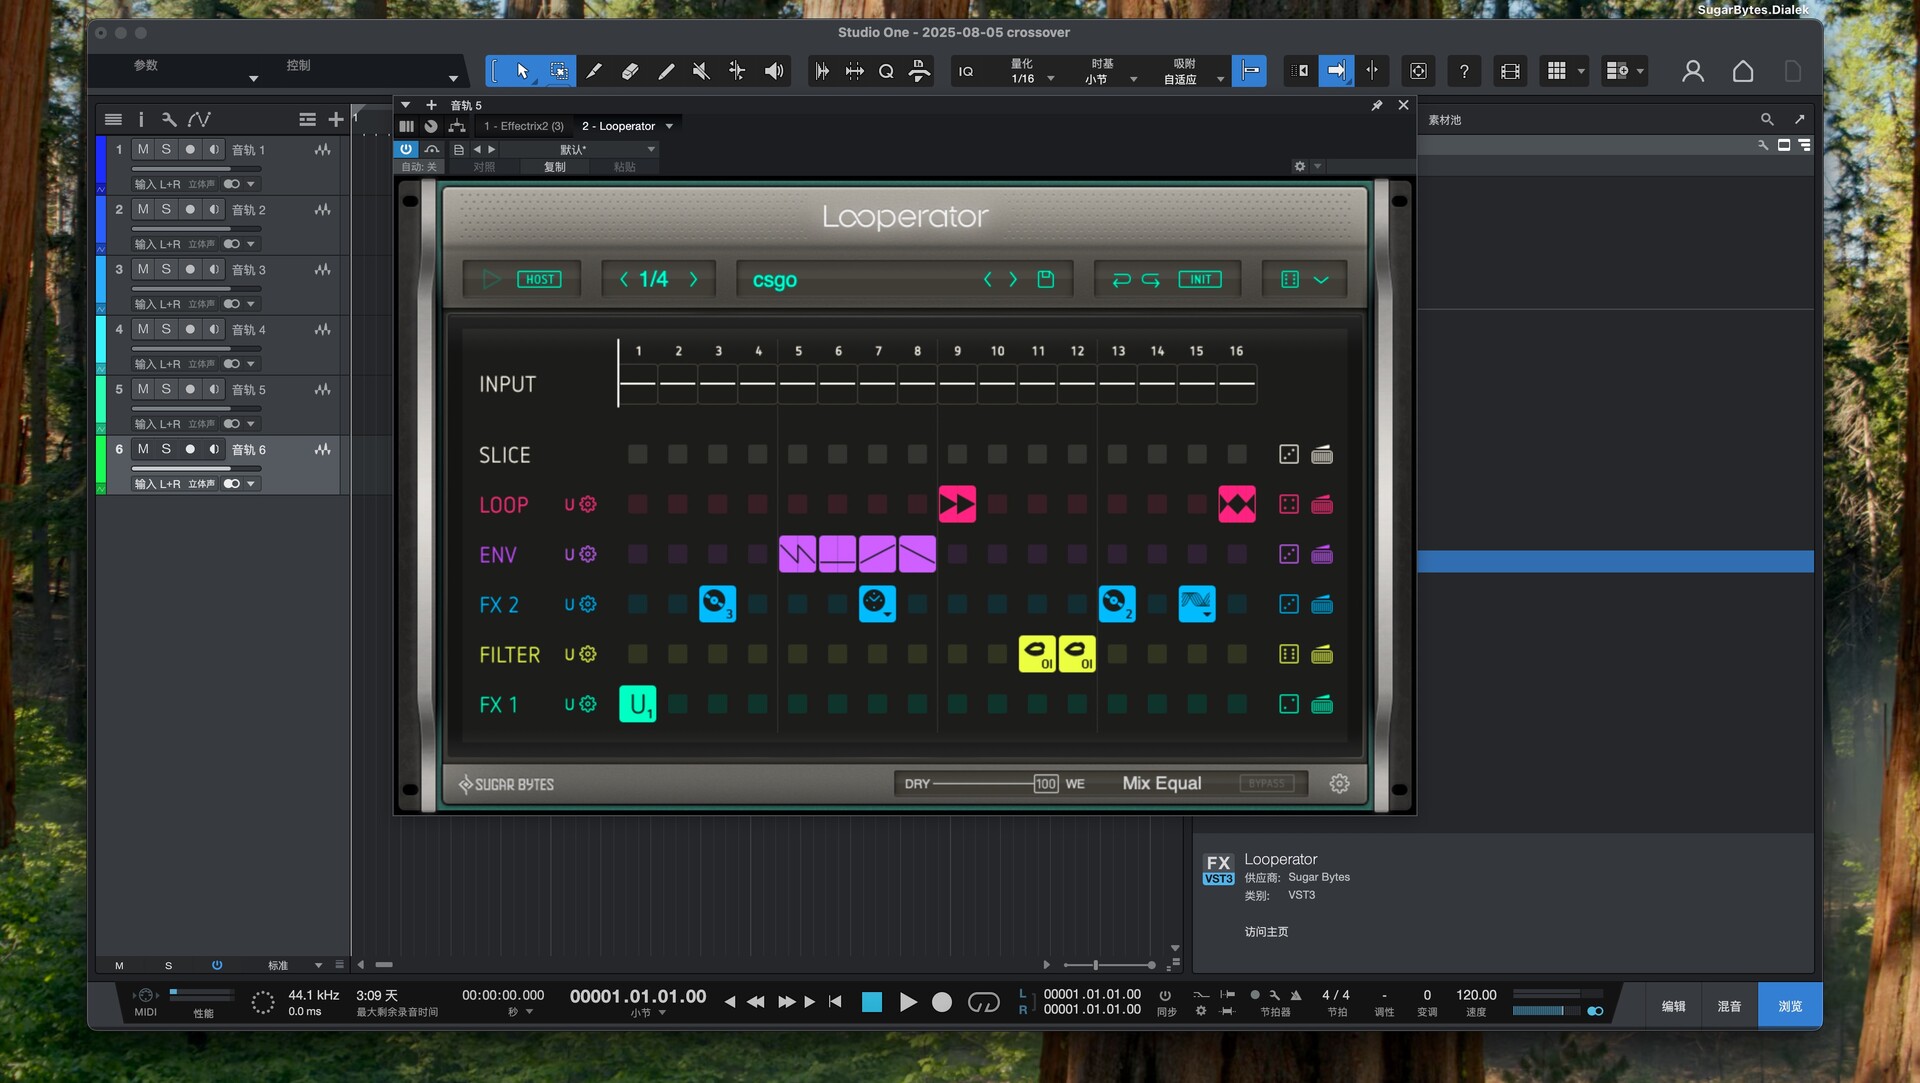Open the video player film icon
This screenshot has height=1083, width=1920.
1510,71
